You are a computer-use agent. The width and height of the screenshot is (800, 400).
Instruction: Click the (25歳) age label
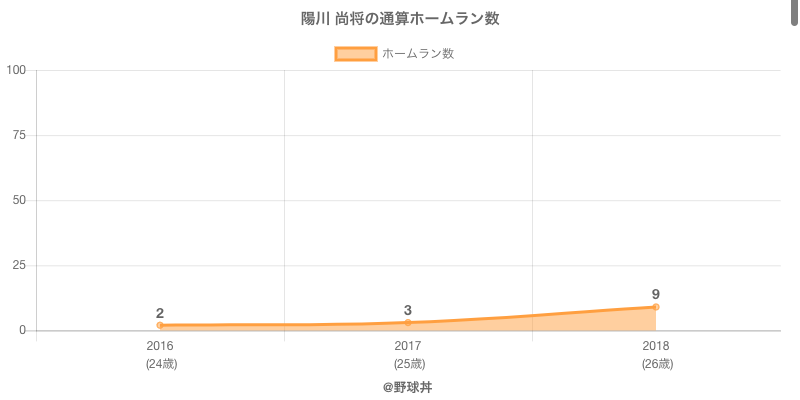tap(408, 364)
